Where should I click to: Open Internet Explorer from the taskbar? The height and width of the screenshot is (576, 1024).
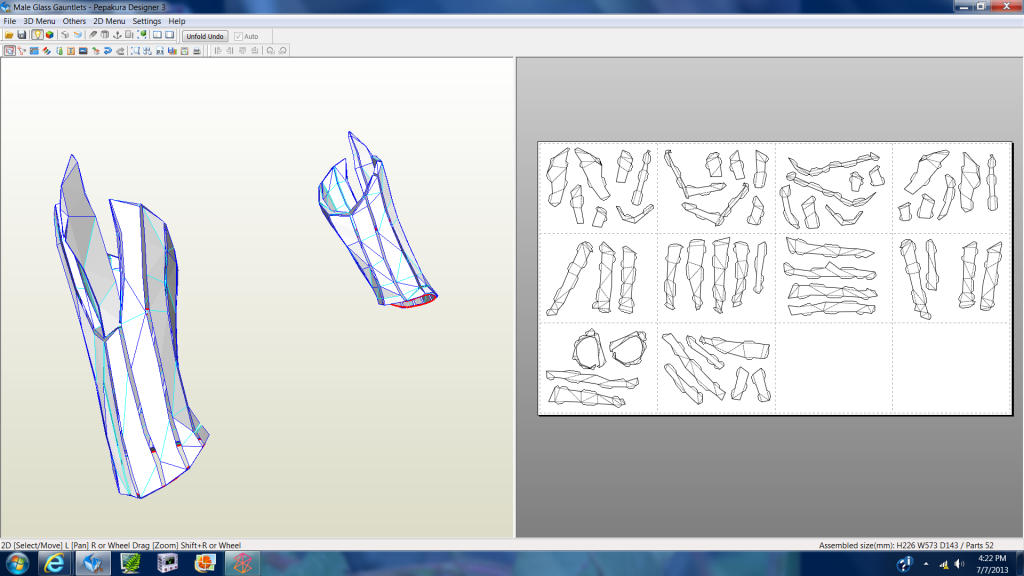(x=54, y=563)
